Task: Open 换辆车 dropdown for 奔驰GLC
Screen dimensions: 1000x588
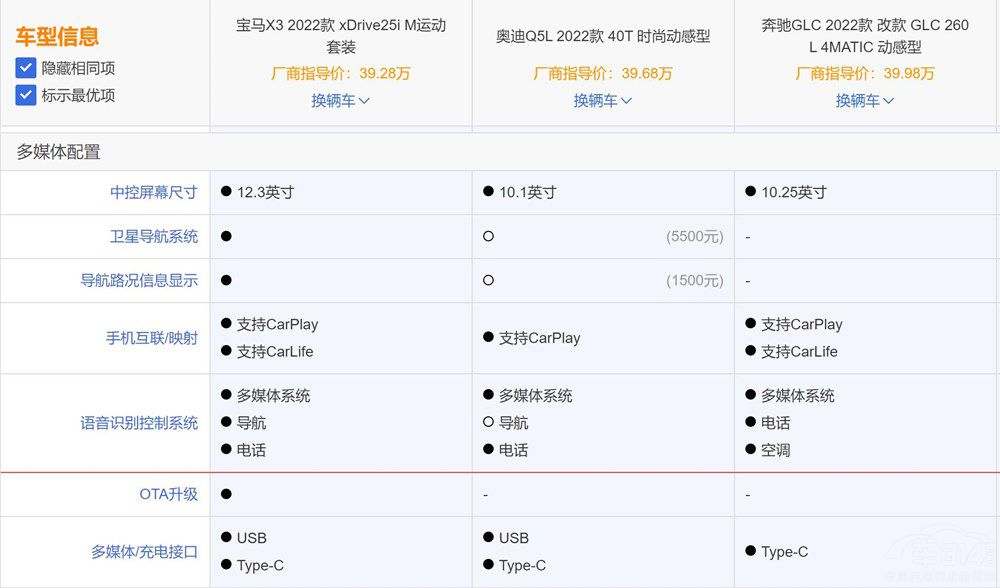Action: pyautogui.click(x=865, y=100)
